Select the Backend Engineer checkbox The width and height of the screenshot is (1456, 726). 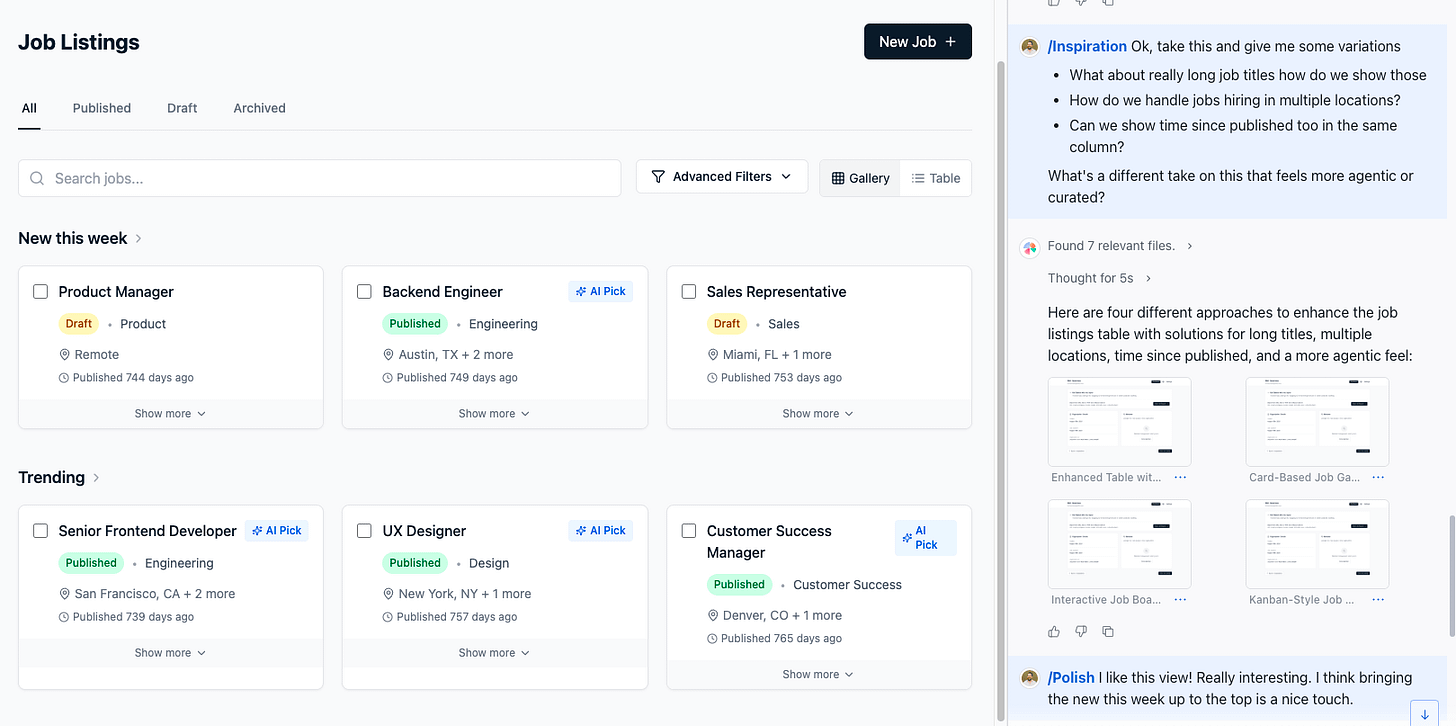[x=364, y=291]
